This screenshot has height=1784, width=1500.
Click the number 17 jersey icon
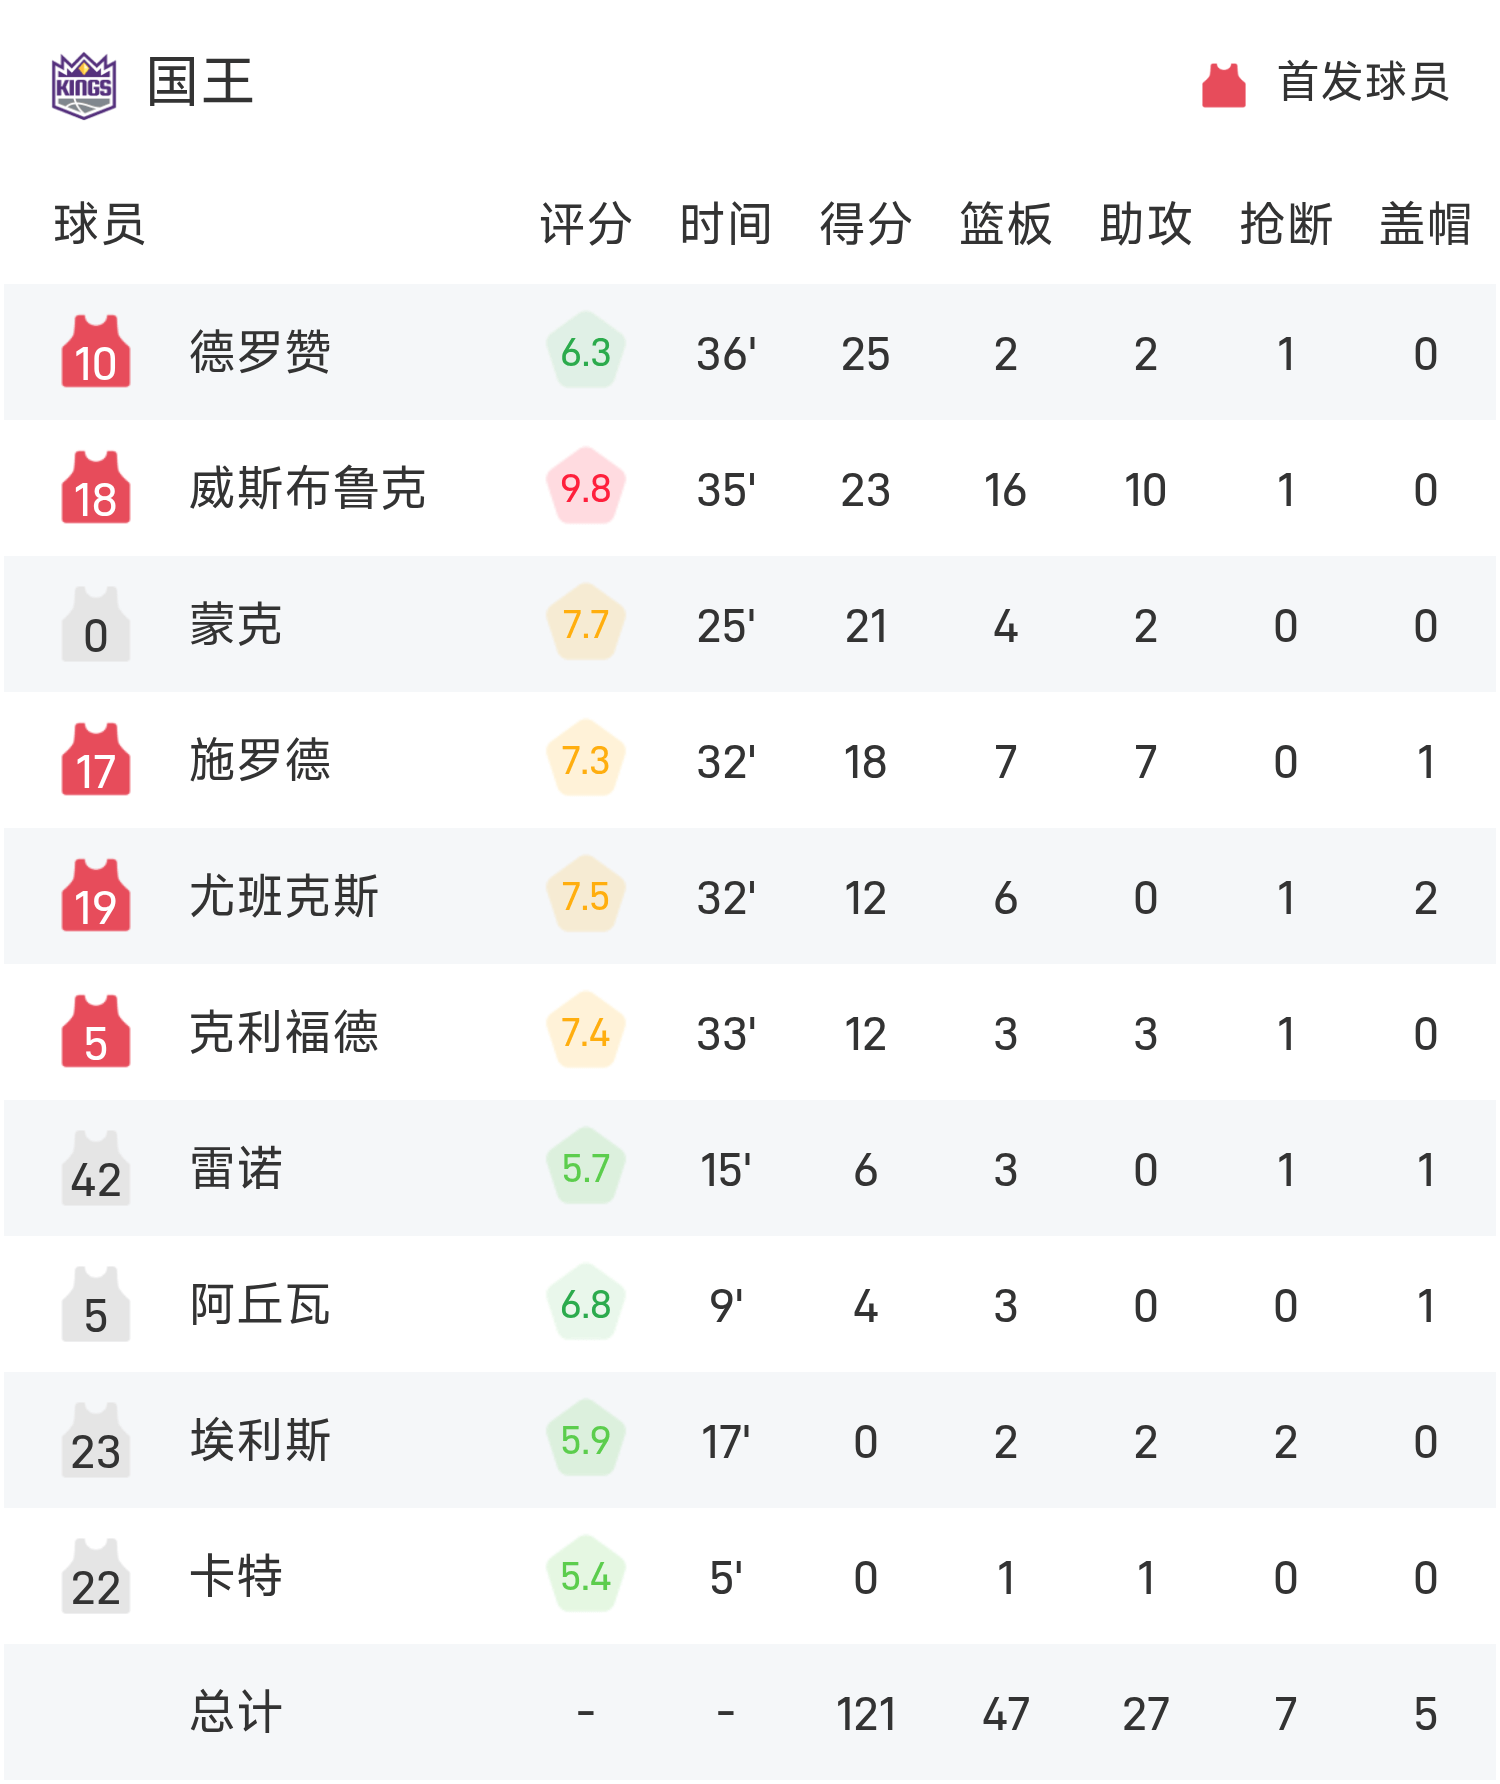[x=96, y=760]
